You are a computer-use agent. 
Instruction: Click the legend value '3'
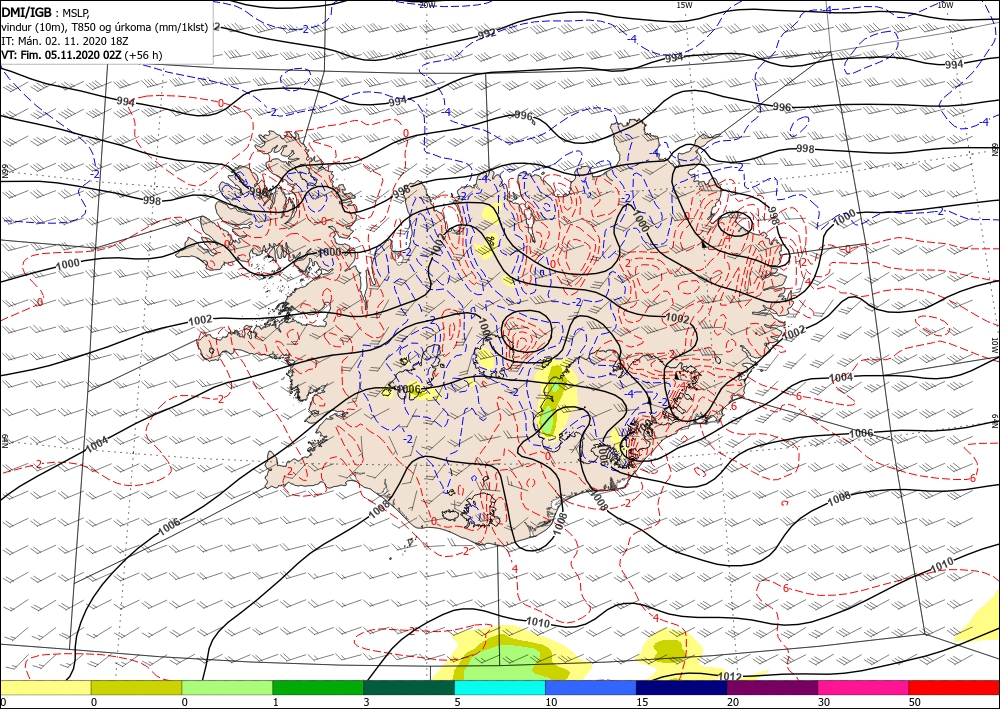click(366, 702)
